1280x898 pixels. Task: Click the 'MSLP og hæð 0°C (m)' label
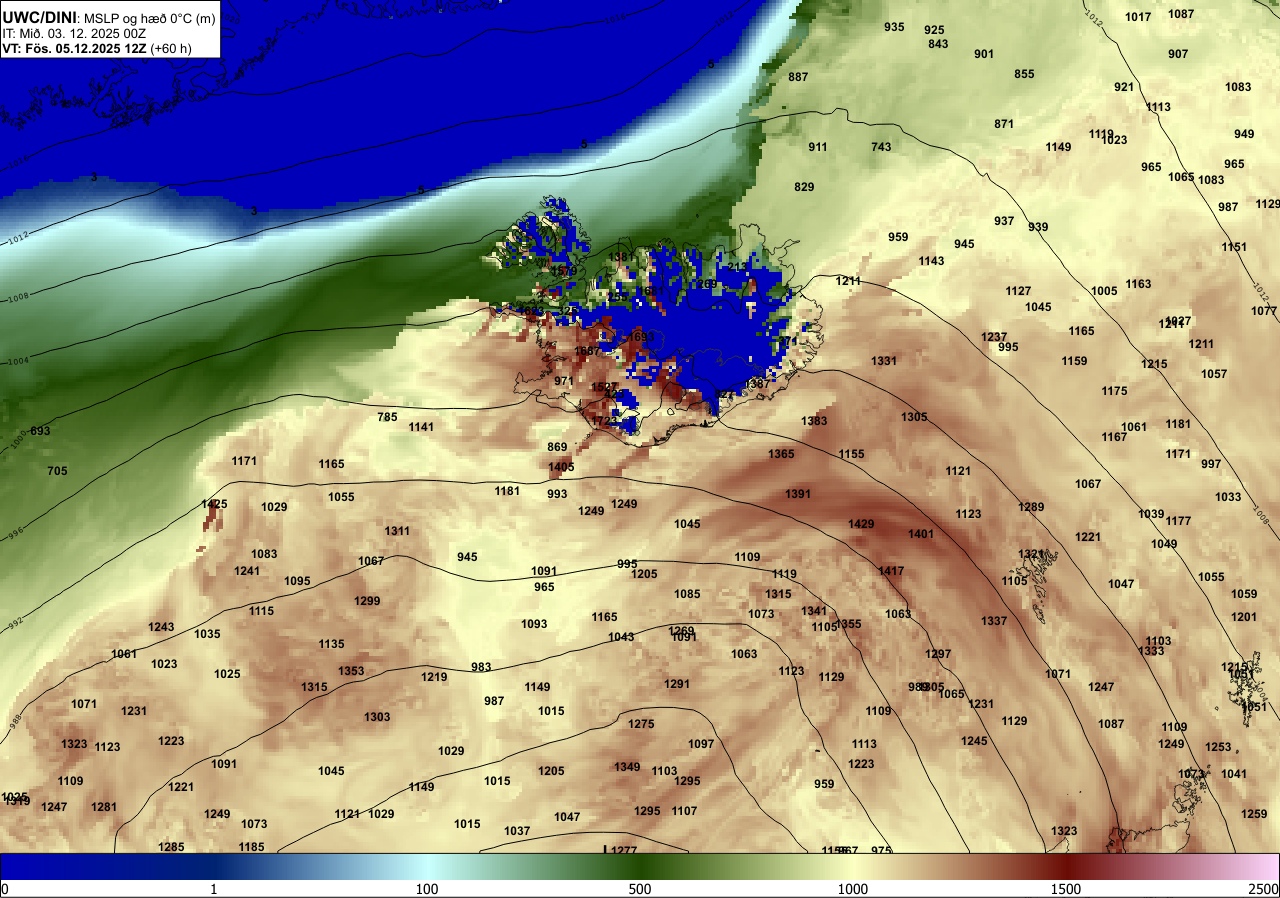148,18
